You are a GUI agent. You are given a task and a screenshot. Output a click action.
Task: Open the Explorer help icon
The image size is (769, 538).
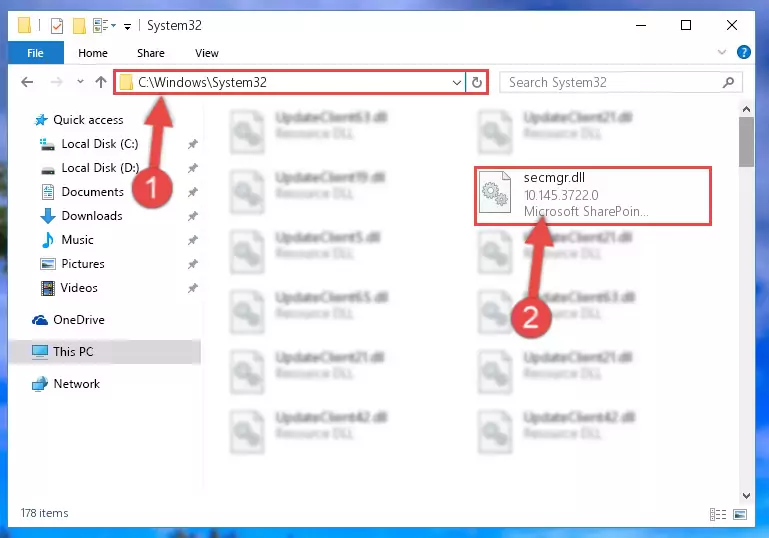click(743, 52)
